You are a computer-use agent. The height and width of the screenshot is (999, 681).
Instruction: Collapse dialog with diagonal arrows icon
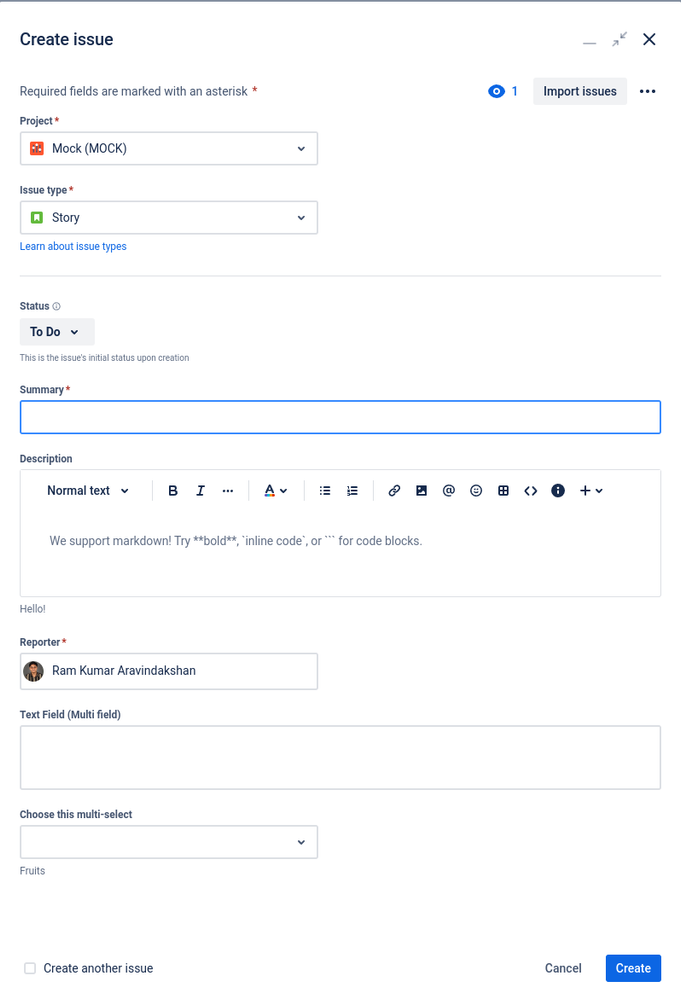619,40
